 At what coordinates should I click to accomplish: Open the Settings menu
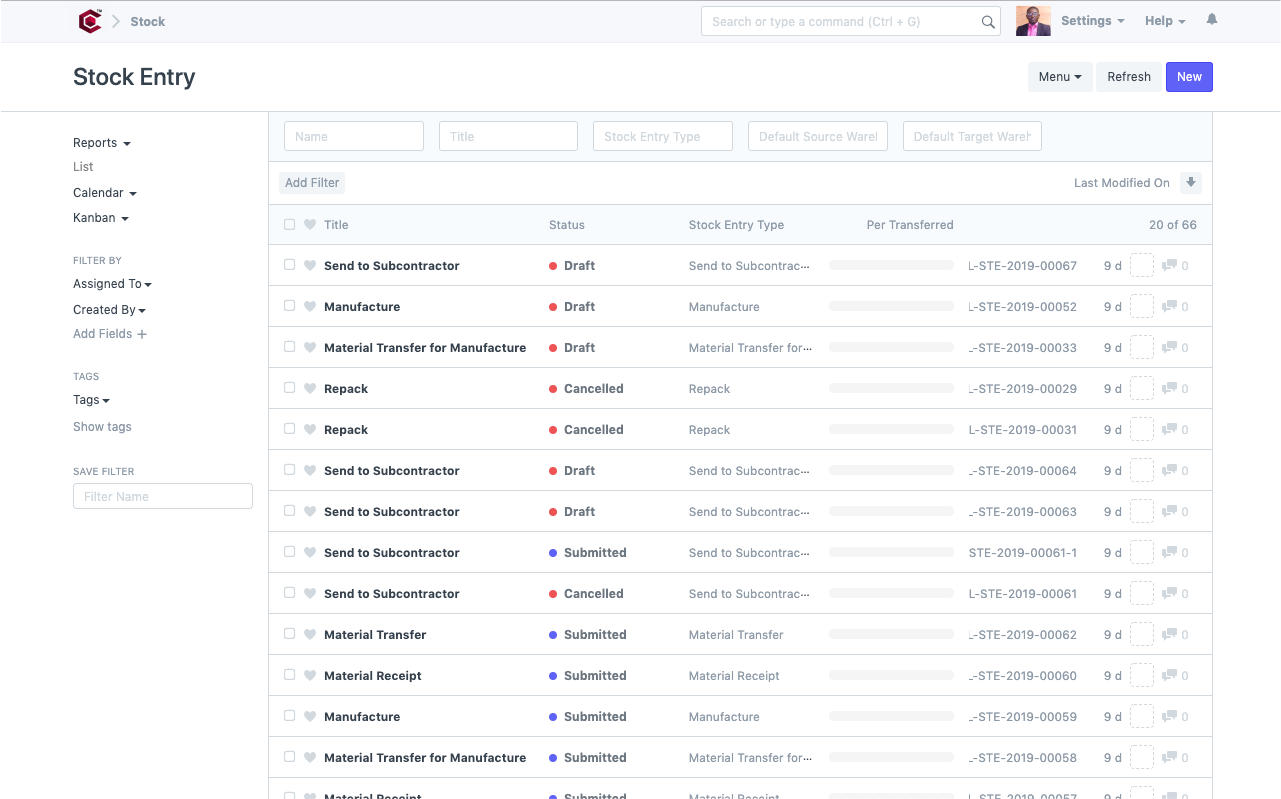pos(1092,20)
